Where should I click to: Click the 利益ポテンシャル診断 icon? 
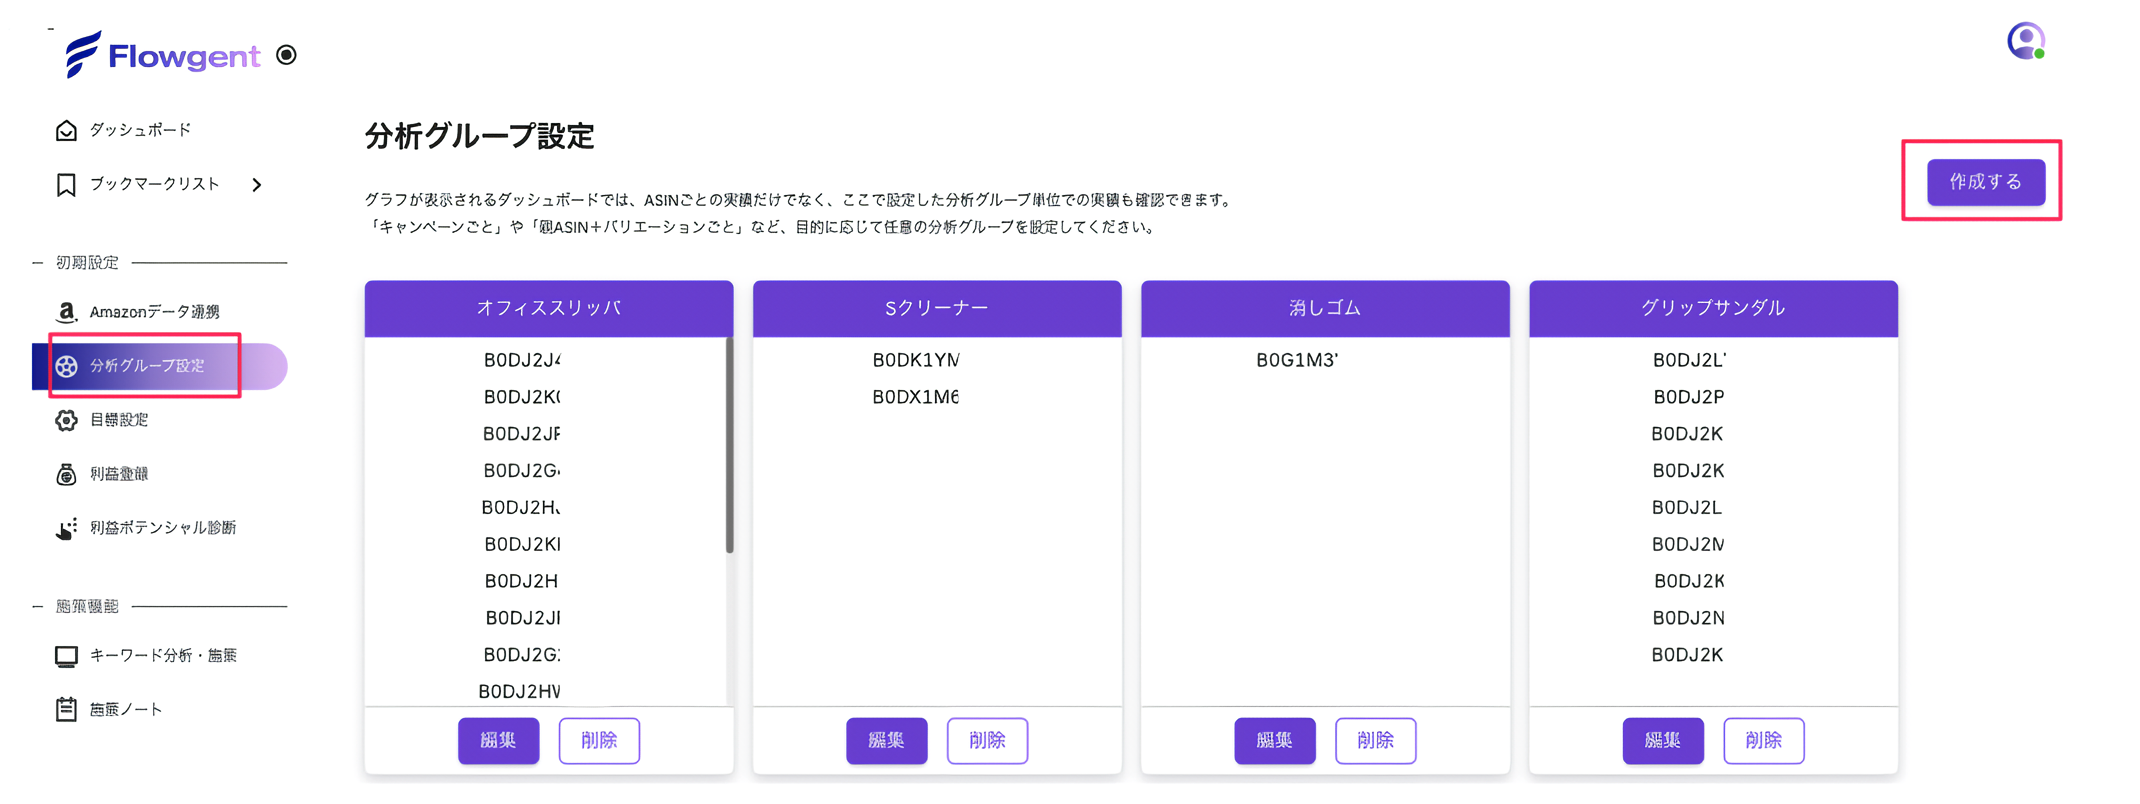point(66,528)
